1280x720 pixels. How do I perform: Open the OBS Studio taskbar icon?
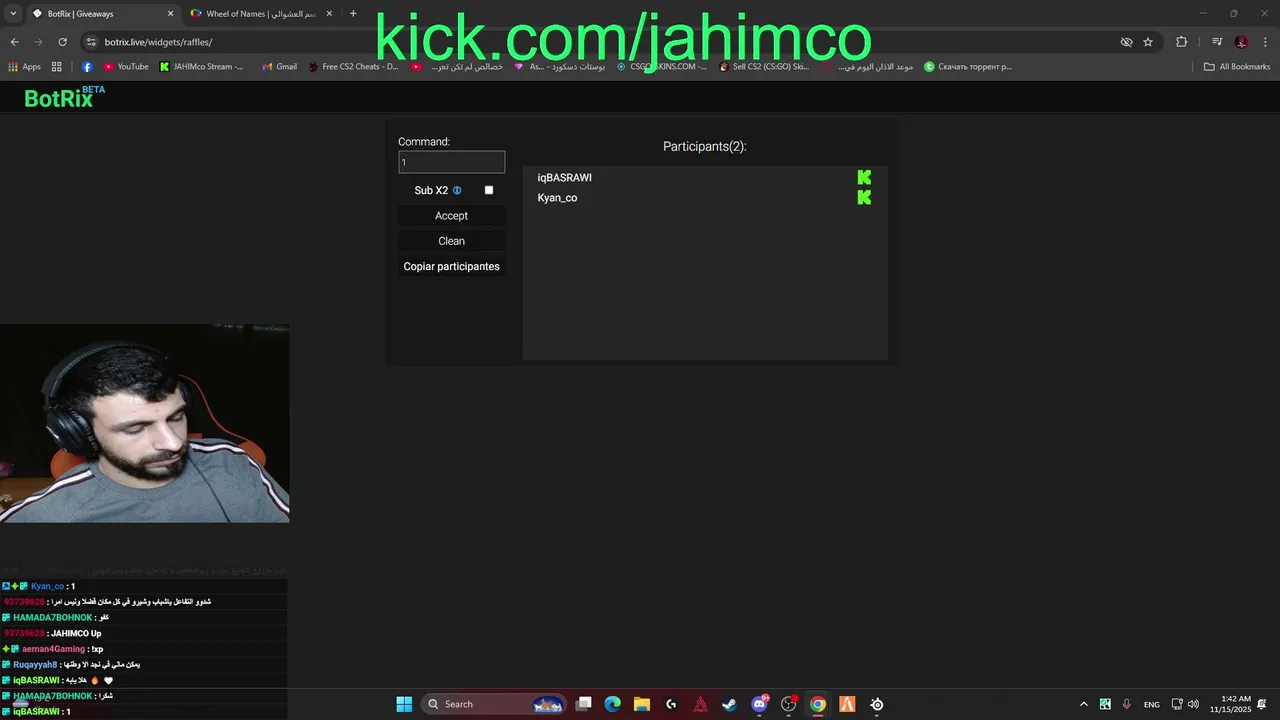click(789, 704)
